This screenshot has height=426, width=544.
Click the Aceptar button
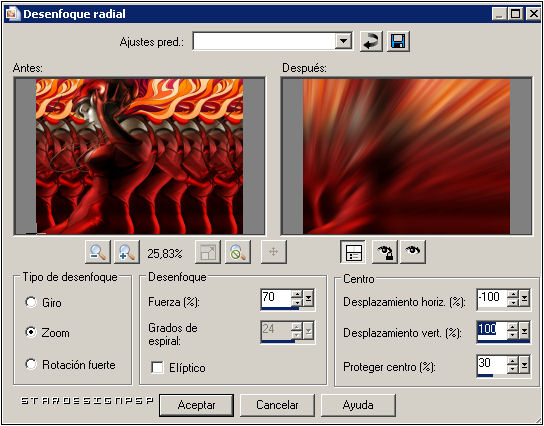197,405
